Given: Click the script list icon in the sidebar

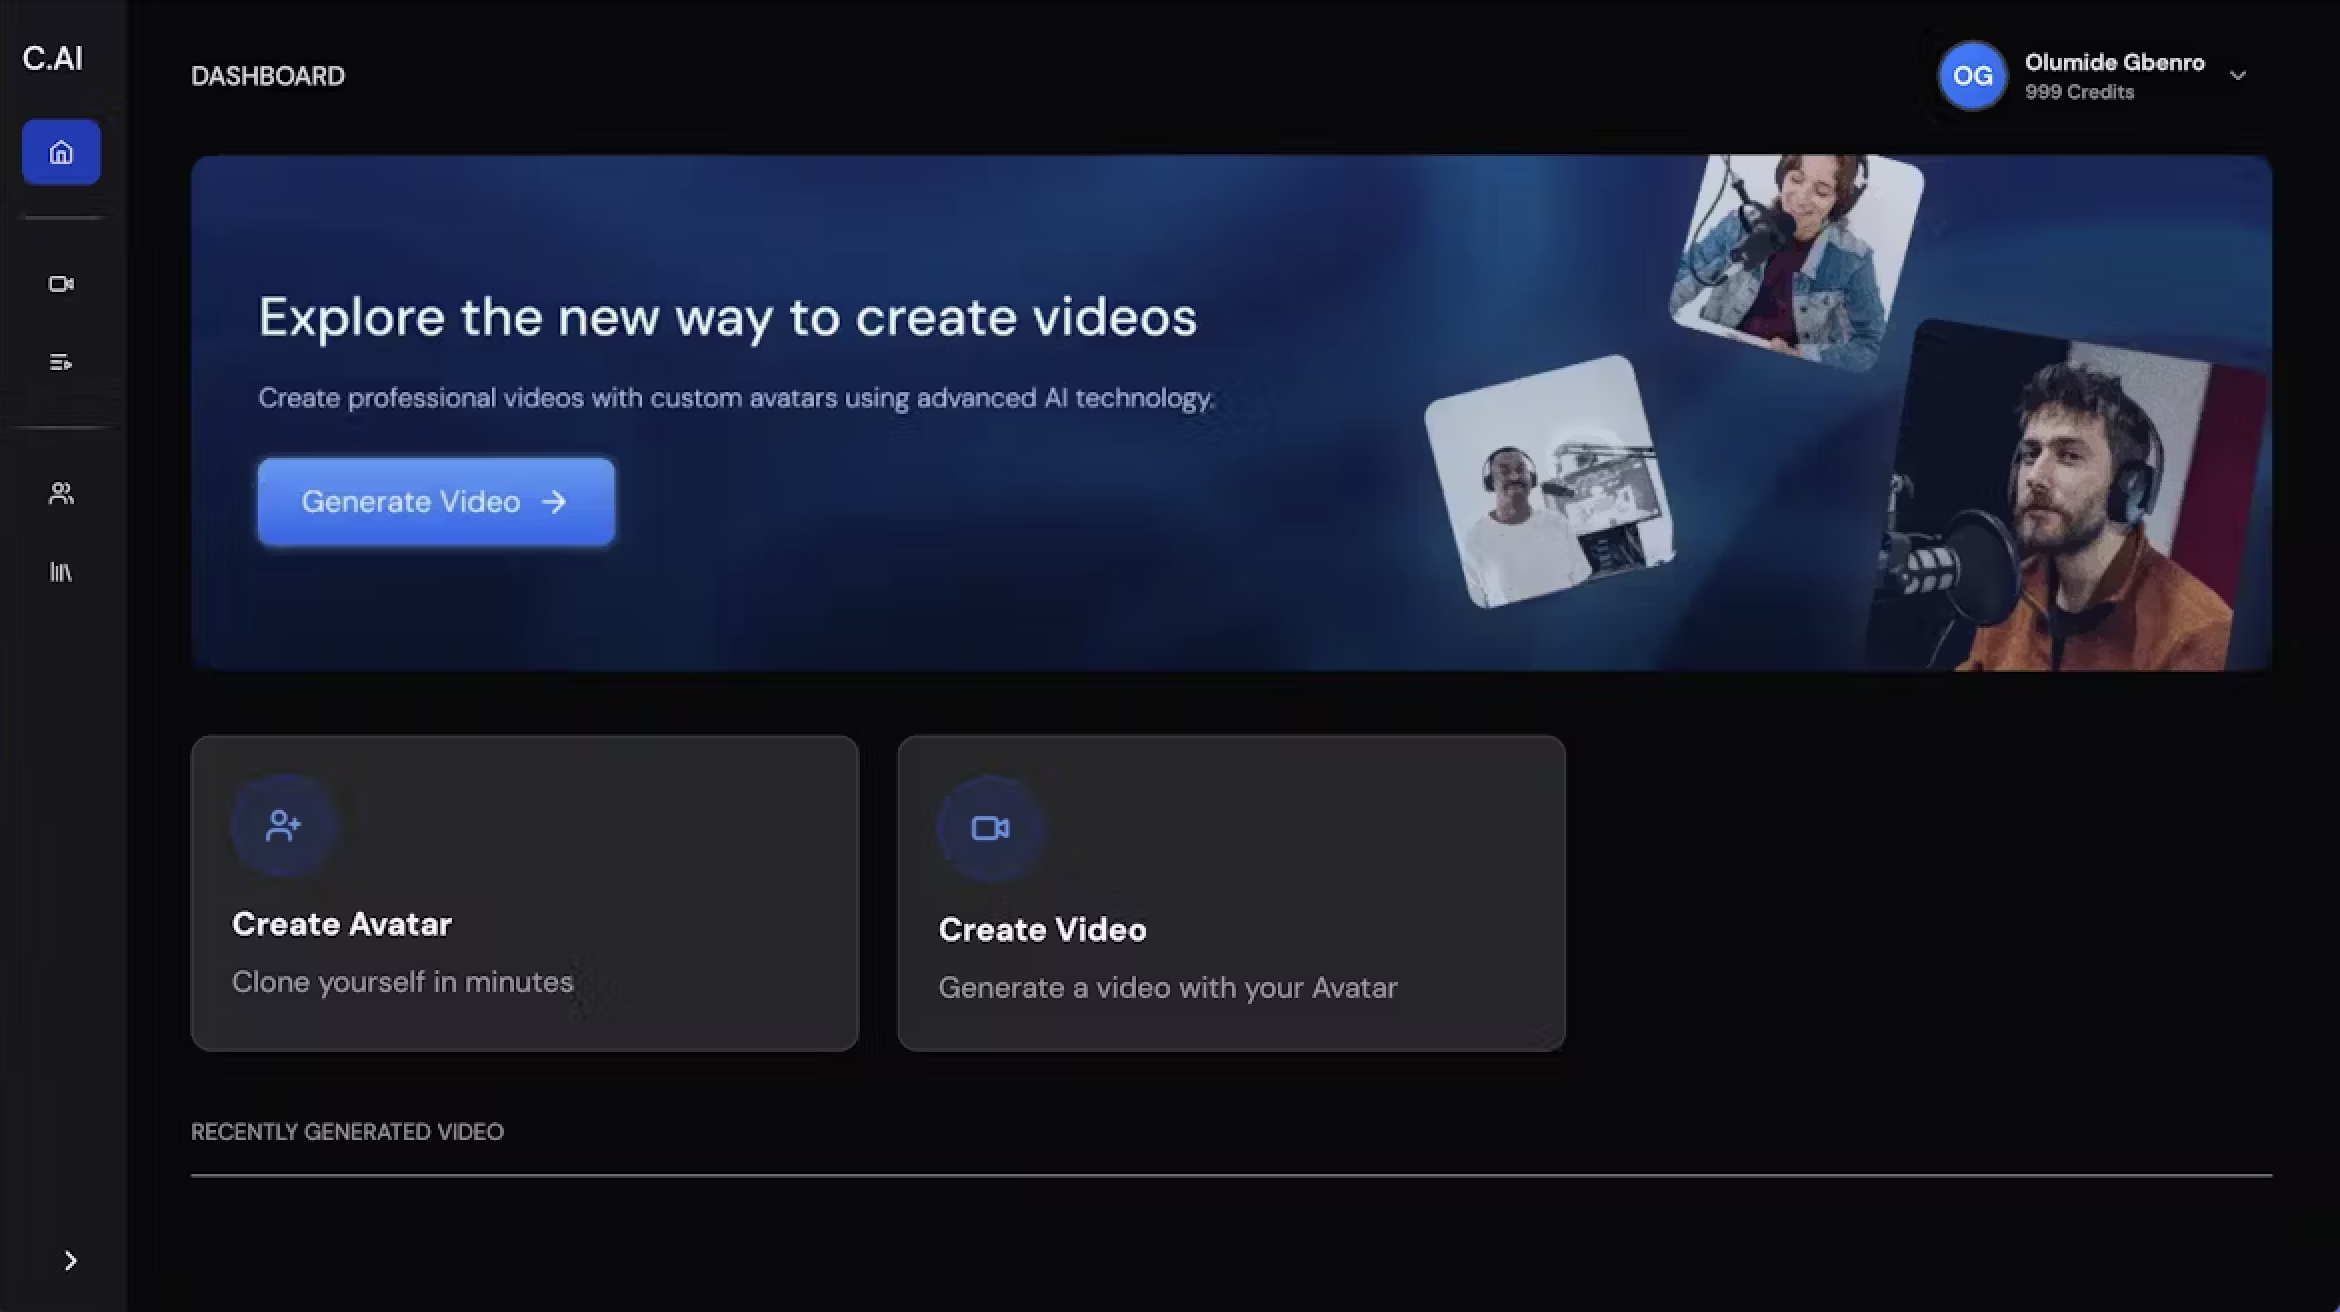Looking at the screenshot, I should (60, 362).
